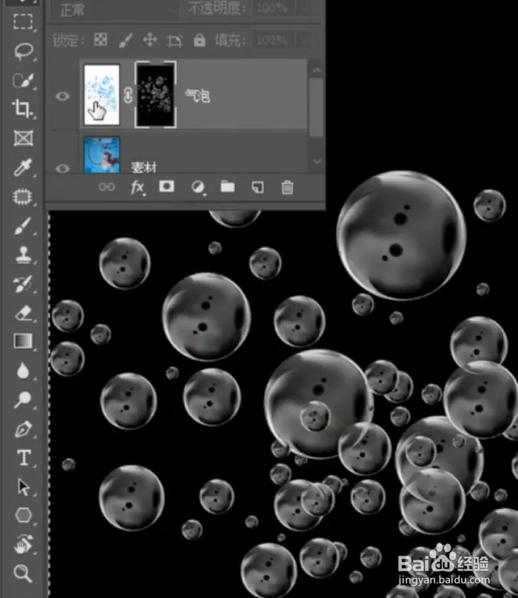The image size is (518, 598).
Task: Select the Blur tool
Action: [x=23, y=370]
